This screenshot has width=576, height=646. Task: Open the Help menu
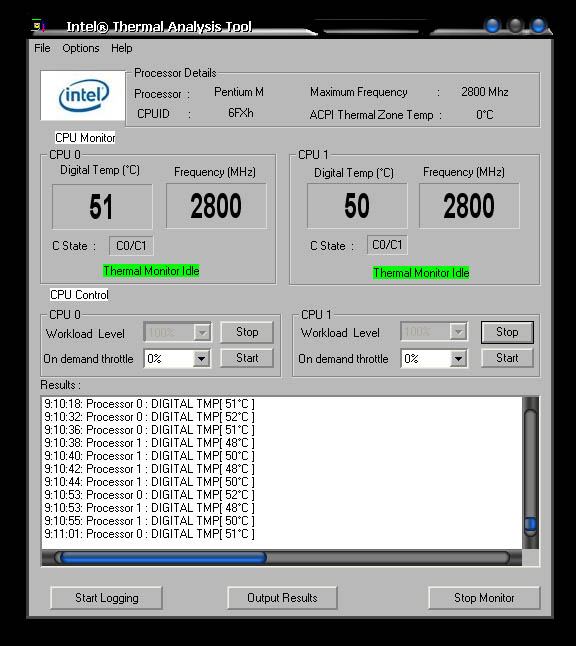(122, 48)
